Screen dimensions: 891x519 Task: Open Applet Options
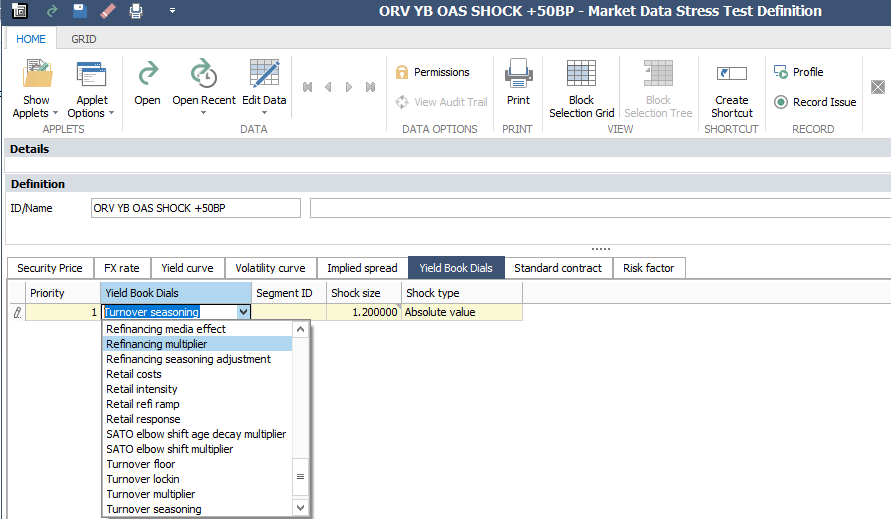pyautogui.click(x=91, y=89)
